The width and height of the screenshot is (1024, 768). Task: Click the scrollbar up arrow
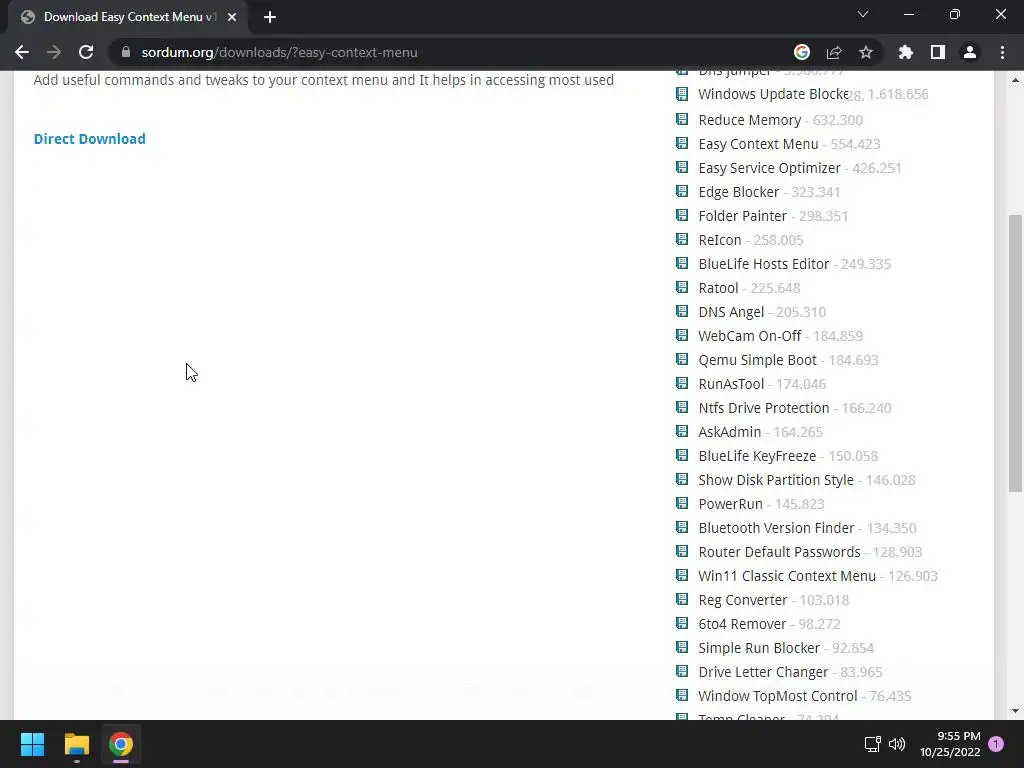(x=1015, y=80)
